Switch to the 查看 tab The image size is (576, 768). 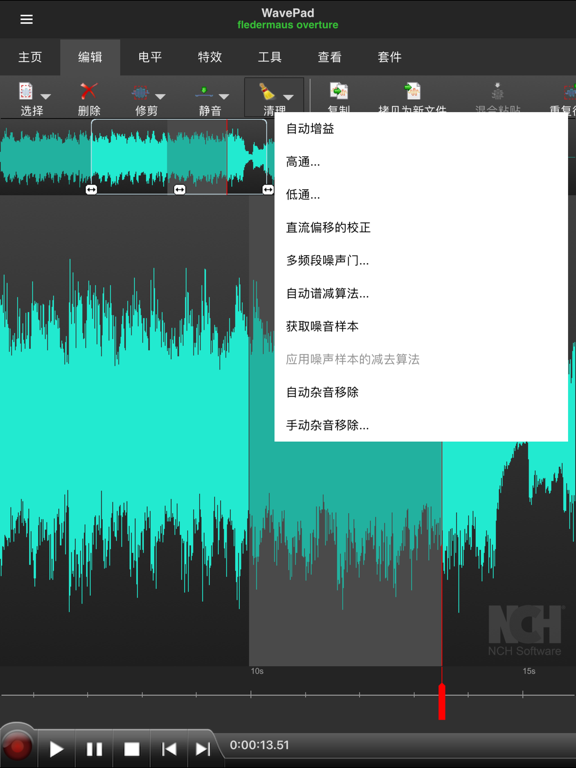(x=329, y=57)
